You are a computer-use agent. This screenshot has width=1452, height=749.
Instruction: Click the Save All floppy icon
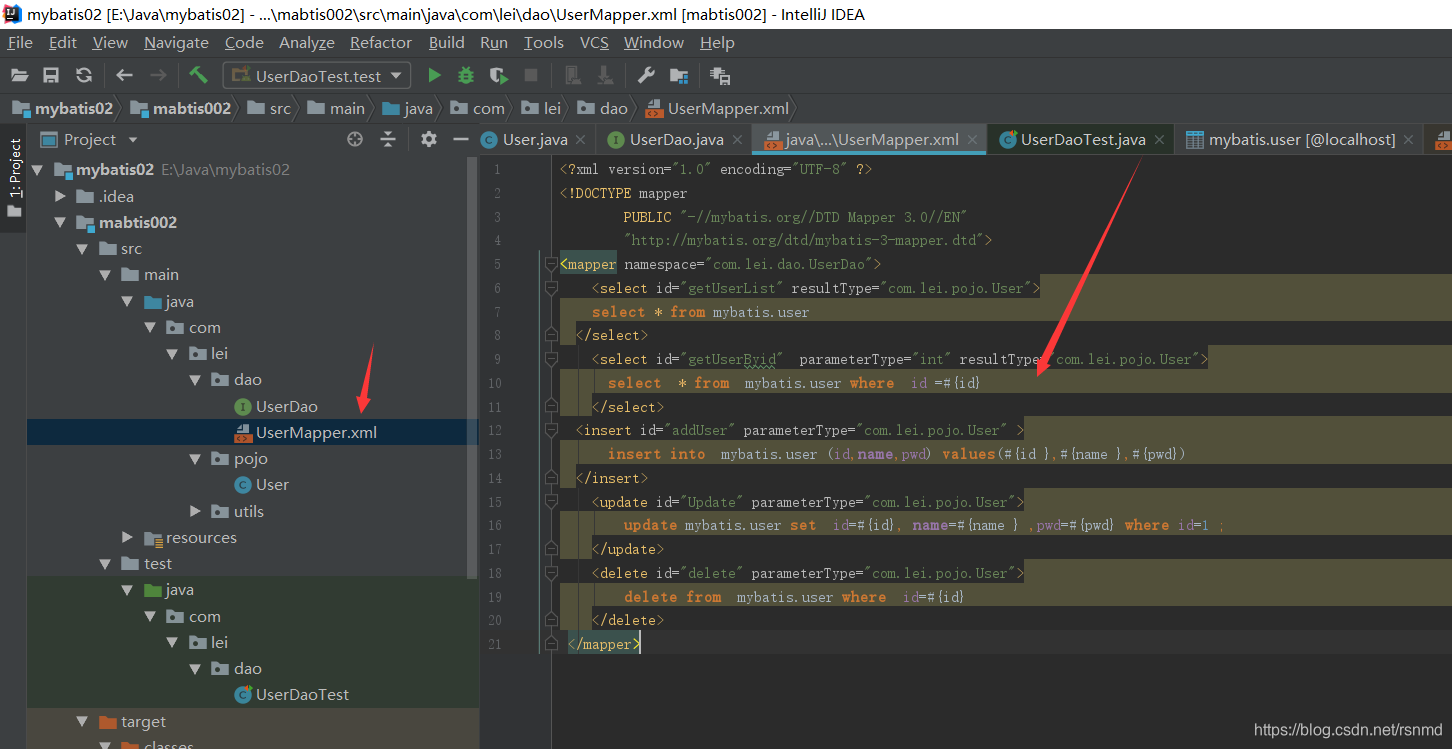(x=51, y=75)
